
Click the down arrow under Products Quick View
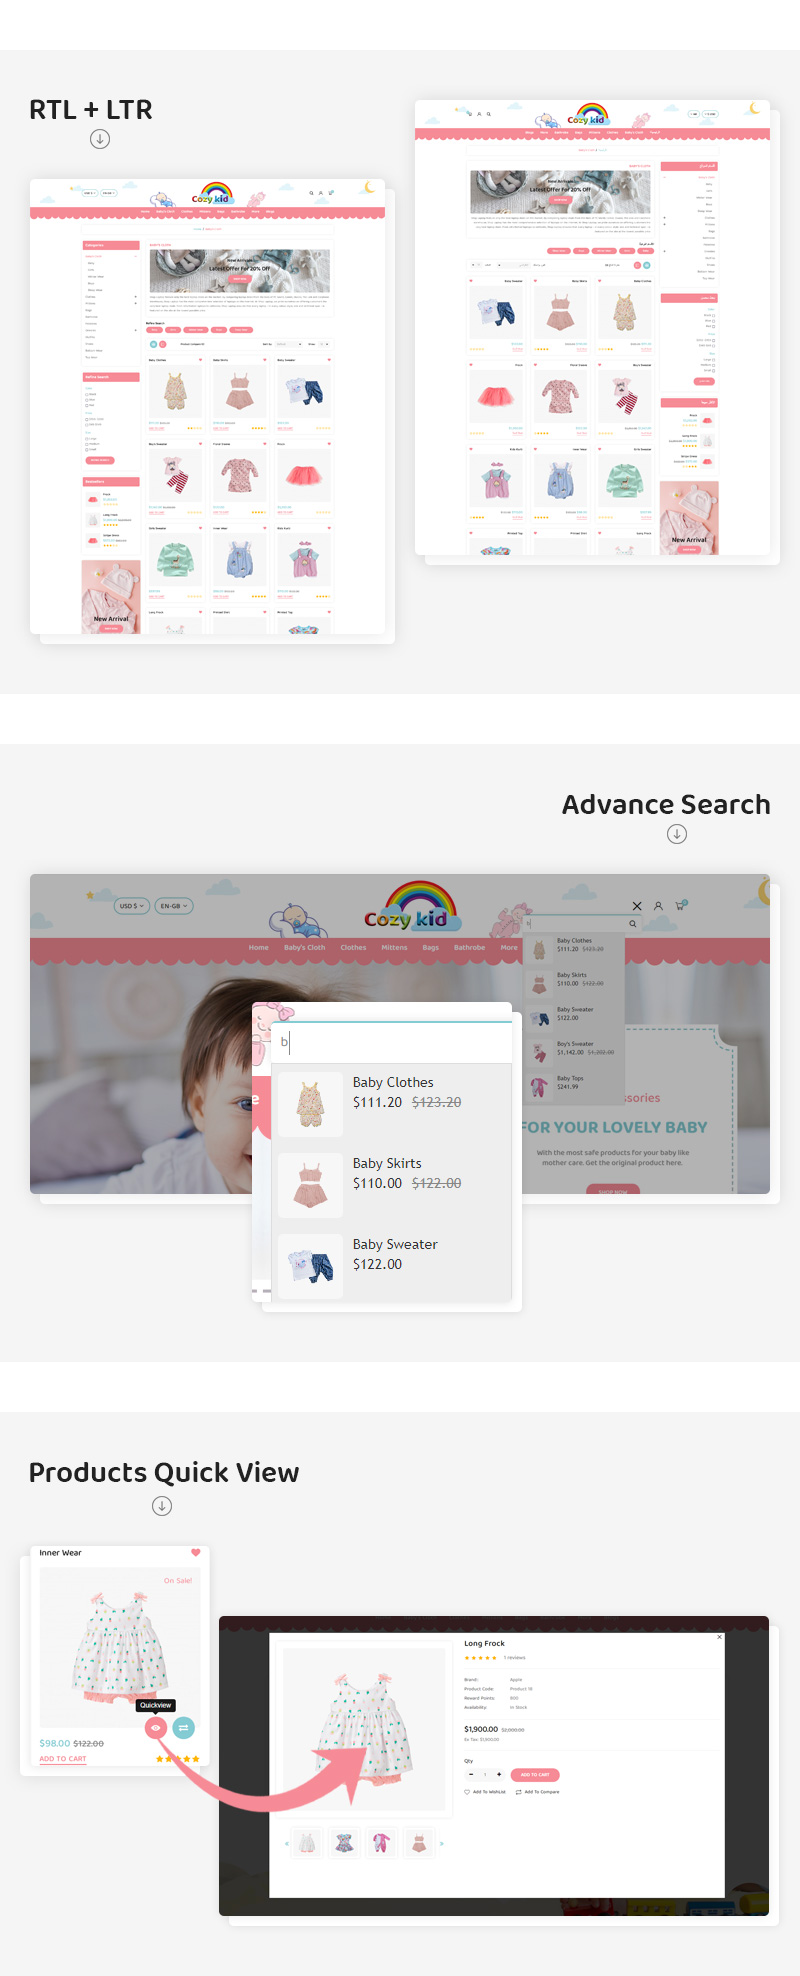point(162,1506)
